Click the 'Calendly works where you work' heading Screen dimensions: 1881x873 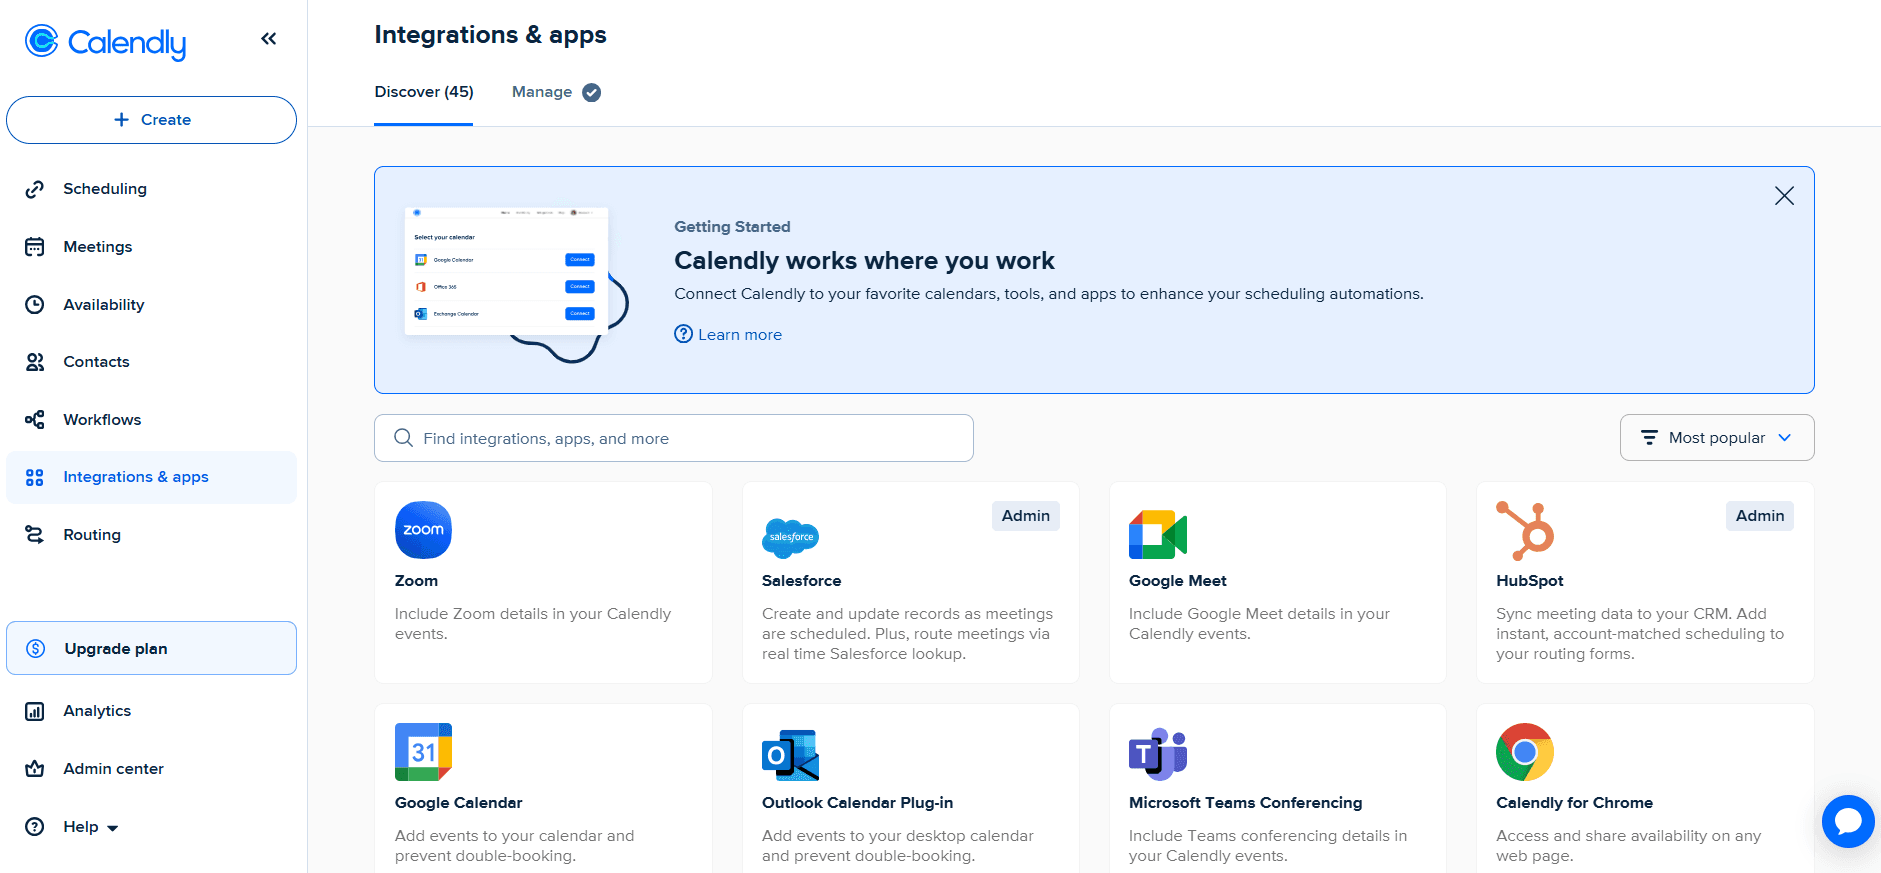tap(864, 261)
